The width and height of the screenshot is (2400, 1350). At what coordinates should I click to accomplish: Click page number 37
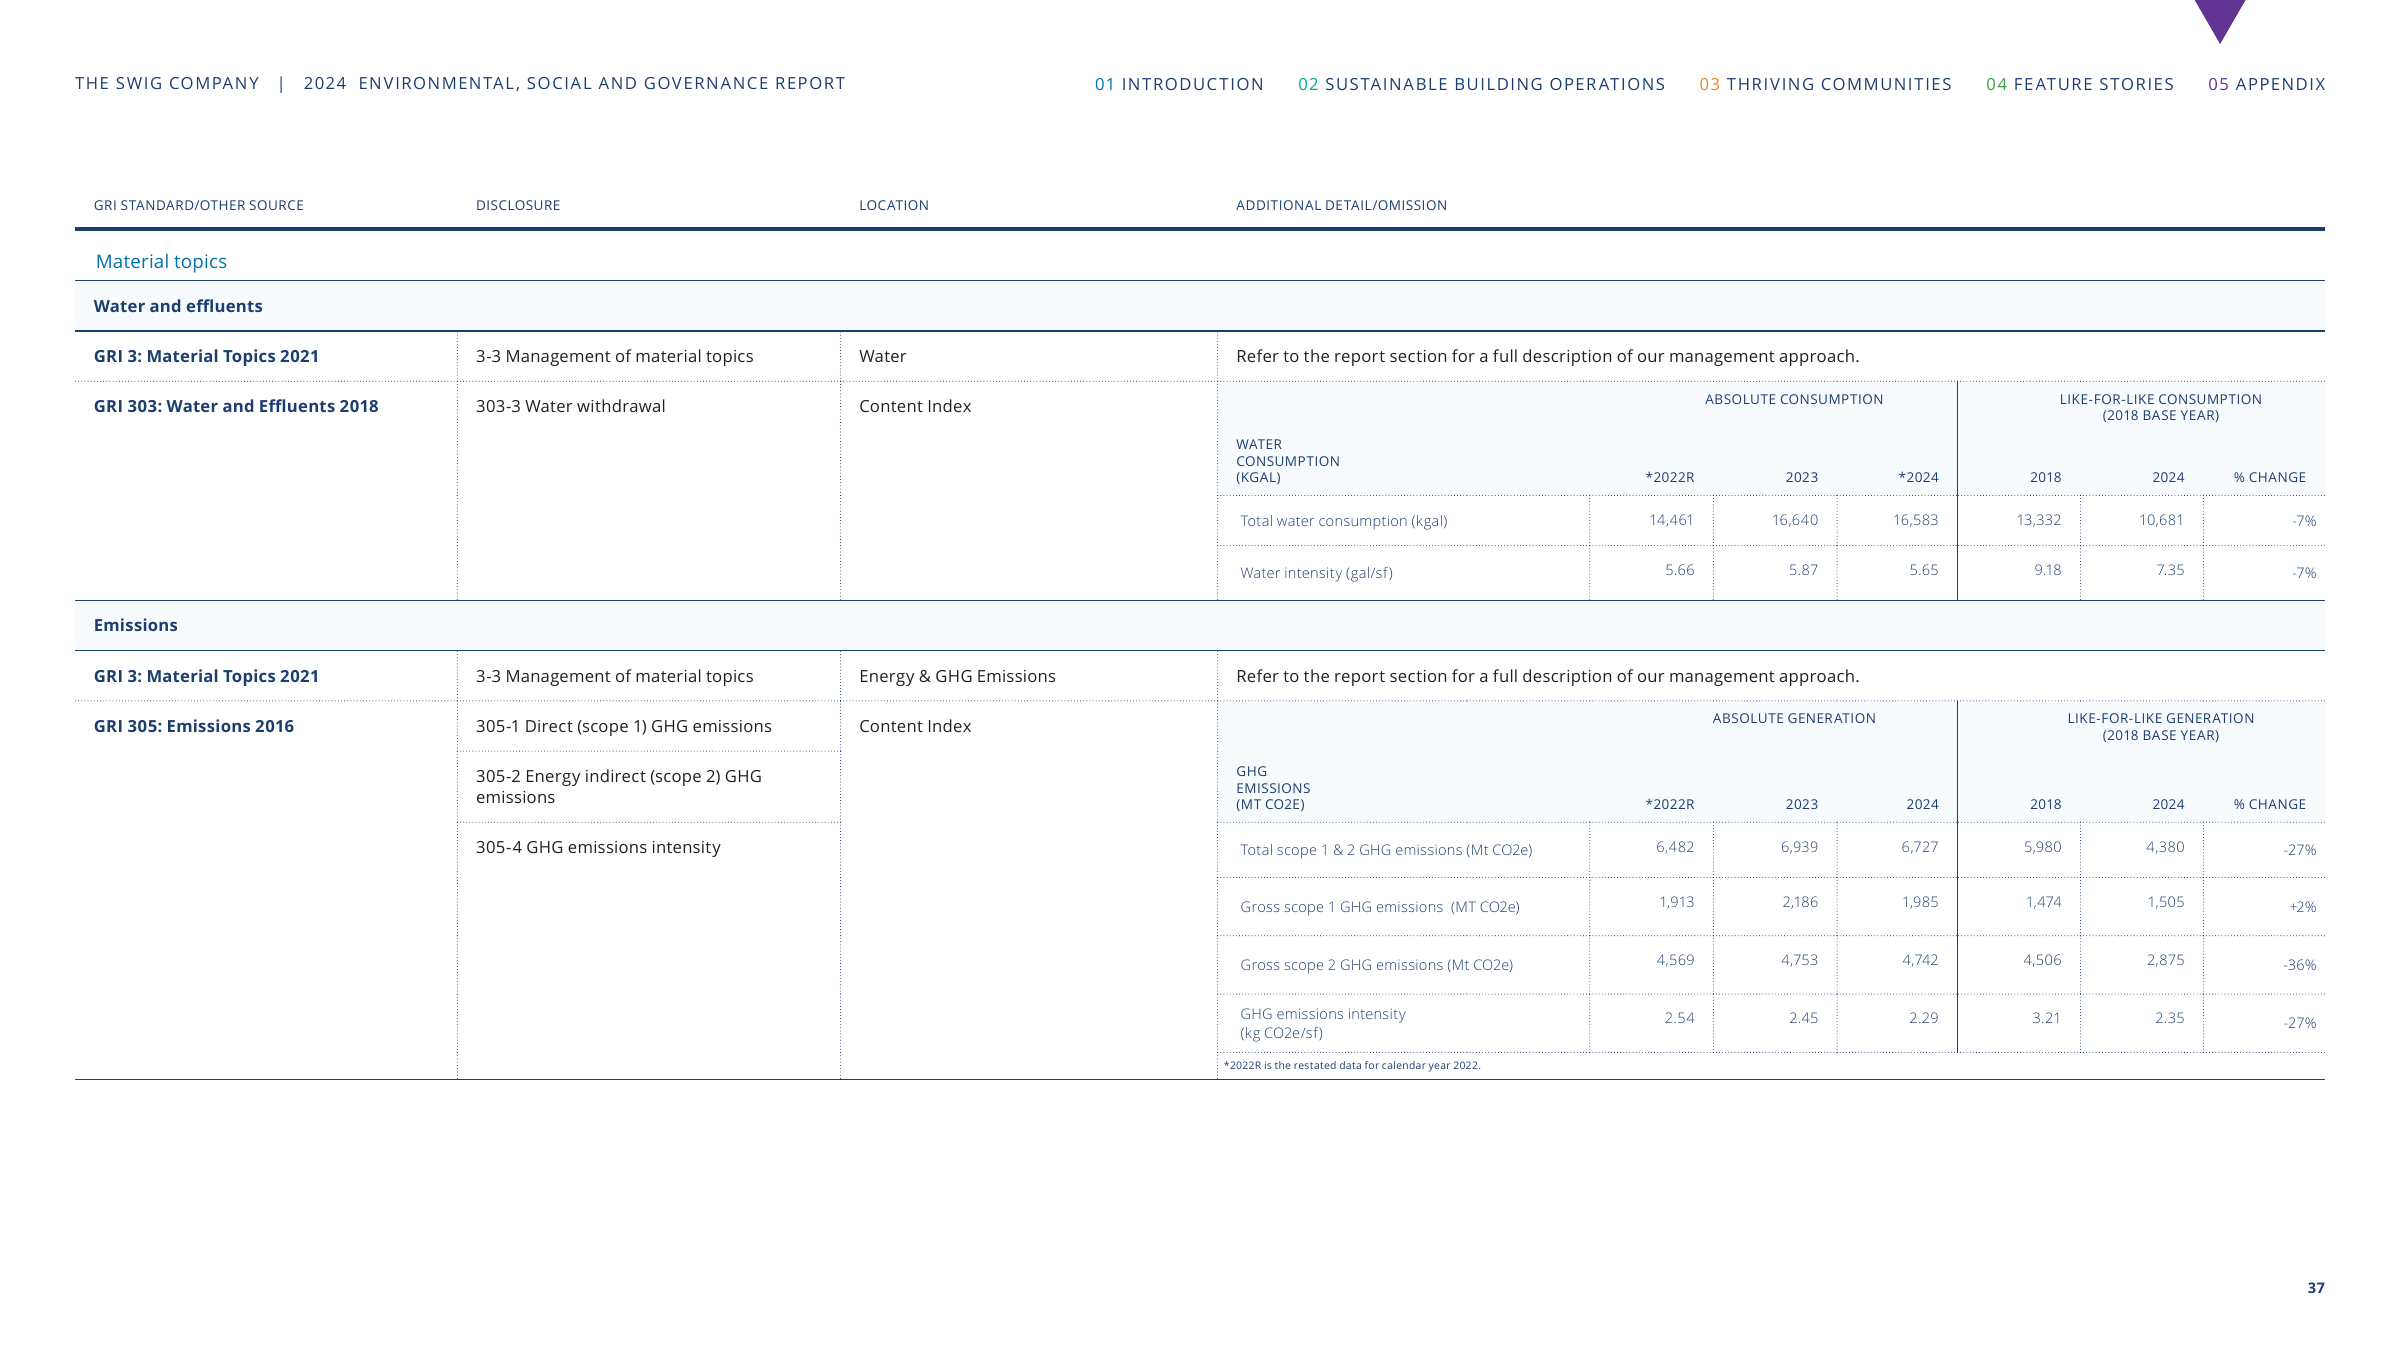click(2316, 1288)
